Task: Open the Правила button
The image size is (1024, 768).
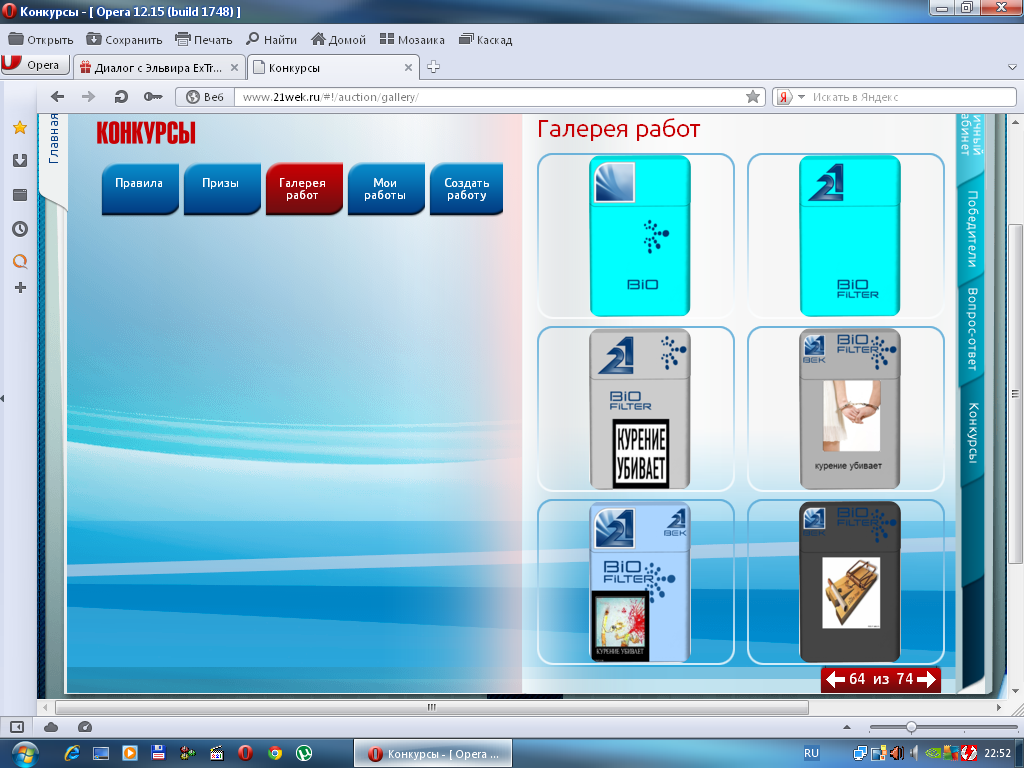Action: [140, 188]
